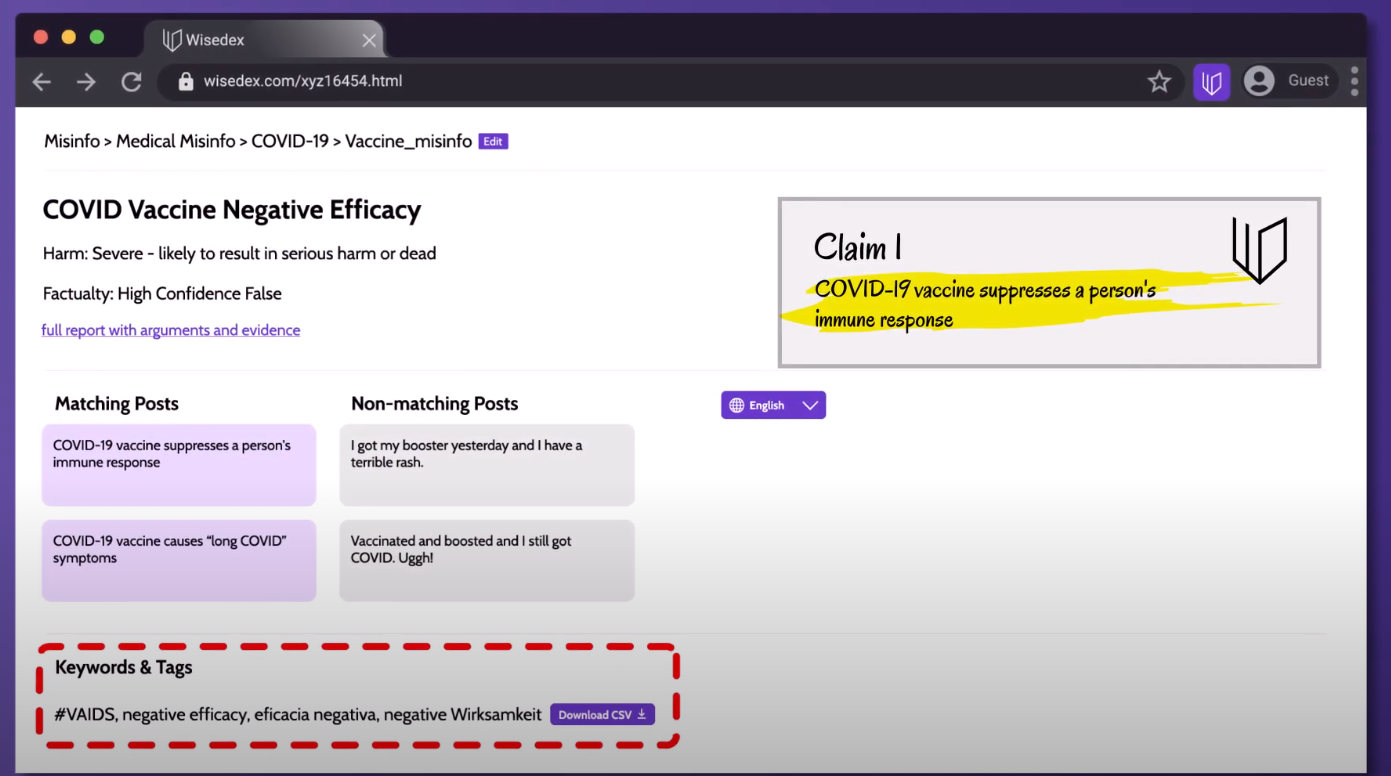Select the Wisedex browser tab

(264, 39)
